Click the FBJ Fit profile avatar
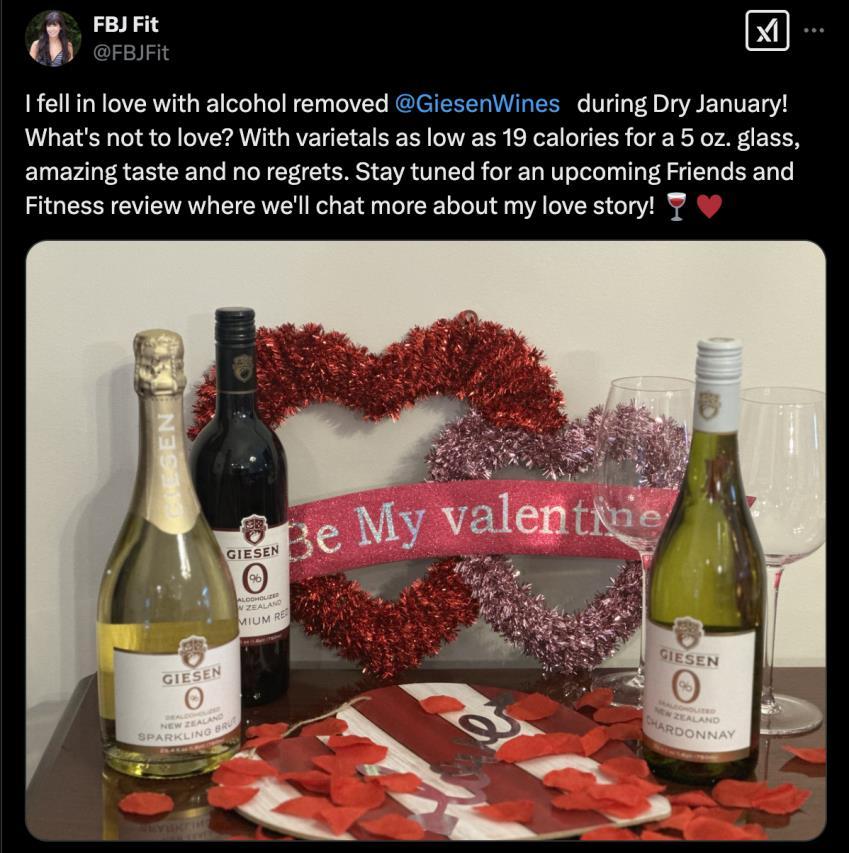The width and height of the screenshot is (849, 853). pos(53,38)
